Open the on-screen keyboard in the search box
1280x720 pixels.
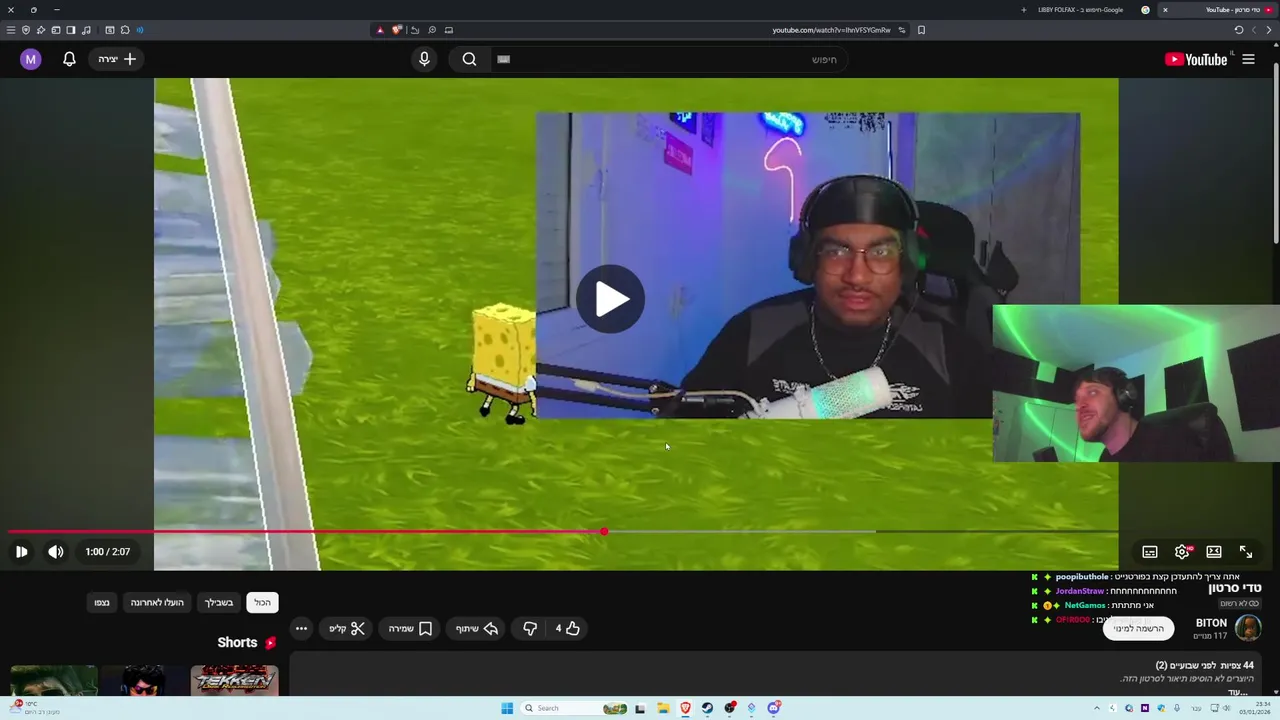pos(504,59)
